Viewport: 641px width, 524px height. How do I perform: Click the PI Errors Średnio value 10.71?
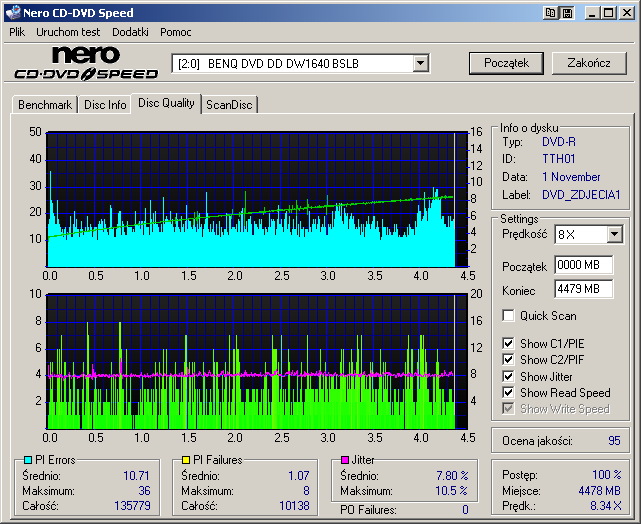tap(137, 475)
